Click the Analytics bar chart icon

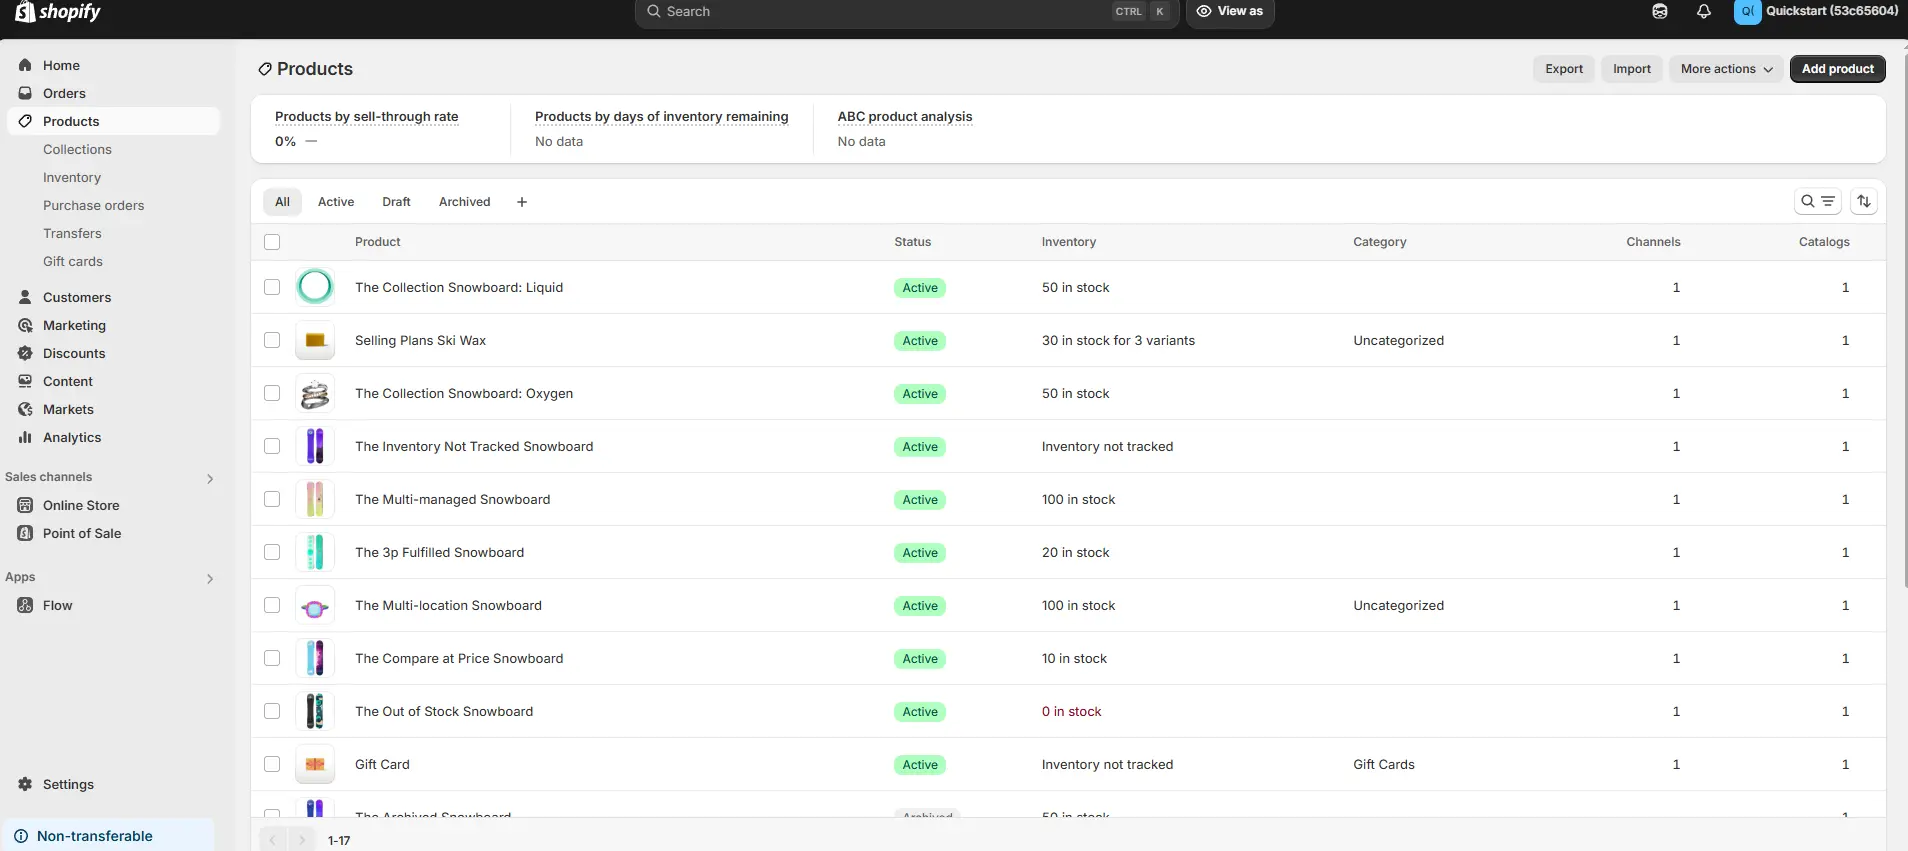tap(25, 437)
